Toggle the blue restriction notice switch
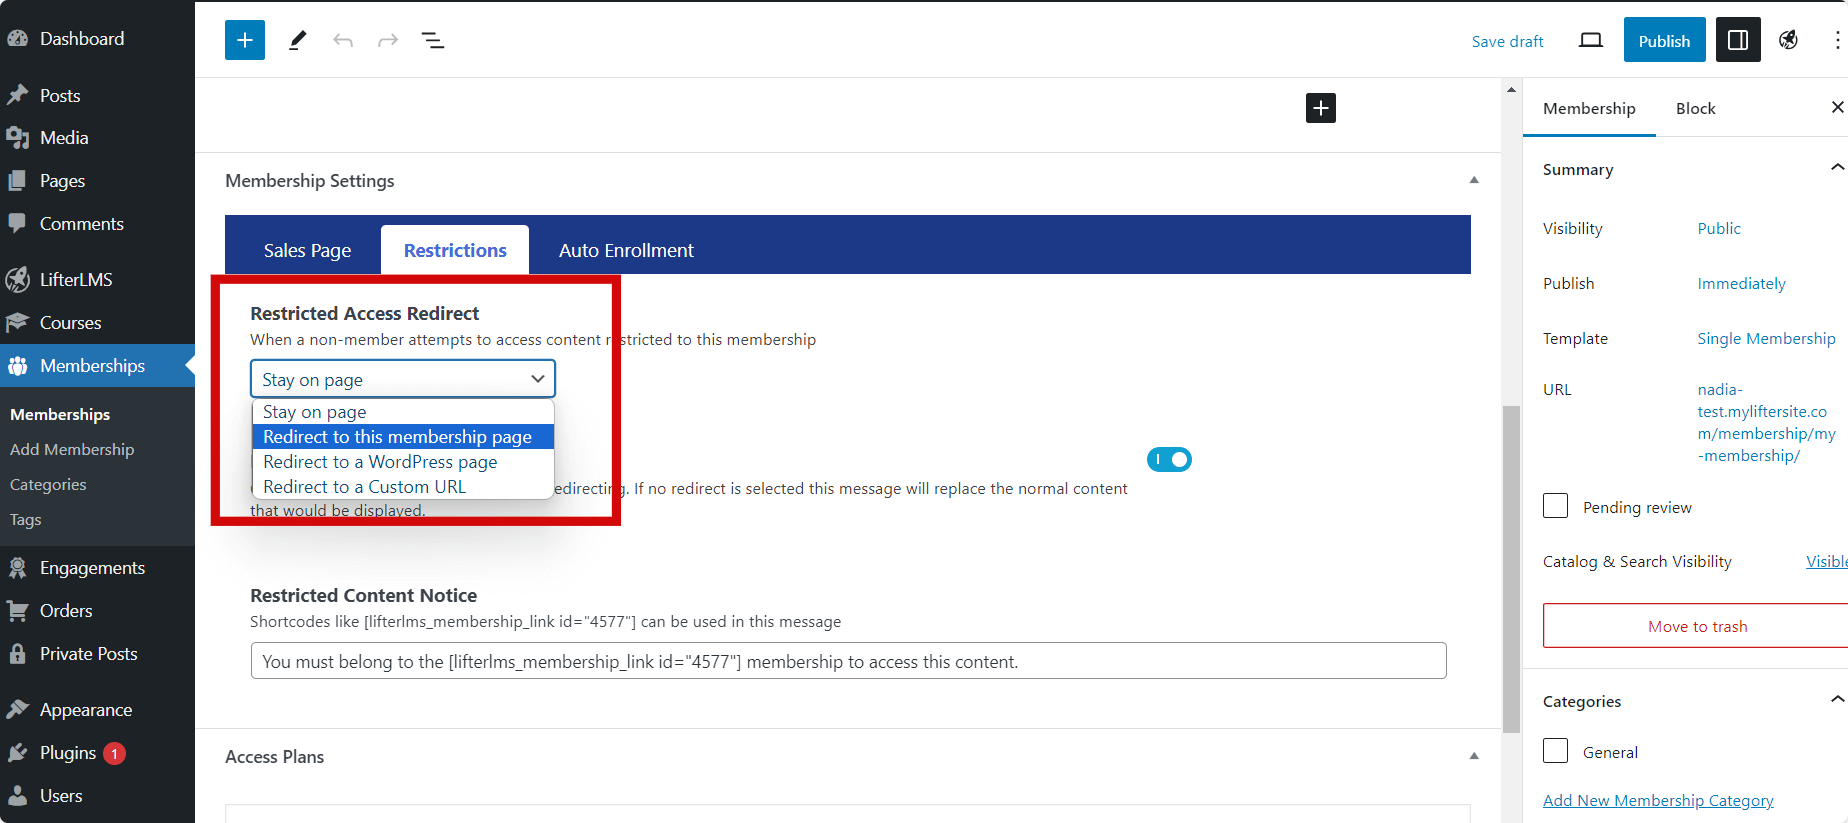 coord(1169,459)
